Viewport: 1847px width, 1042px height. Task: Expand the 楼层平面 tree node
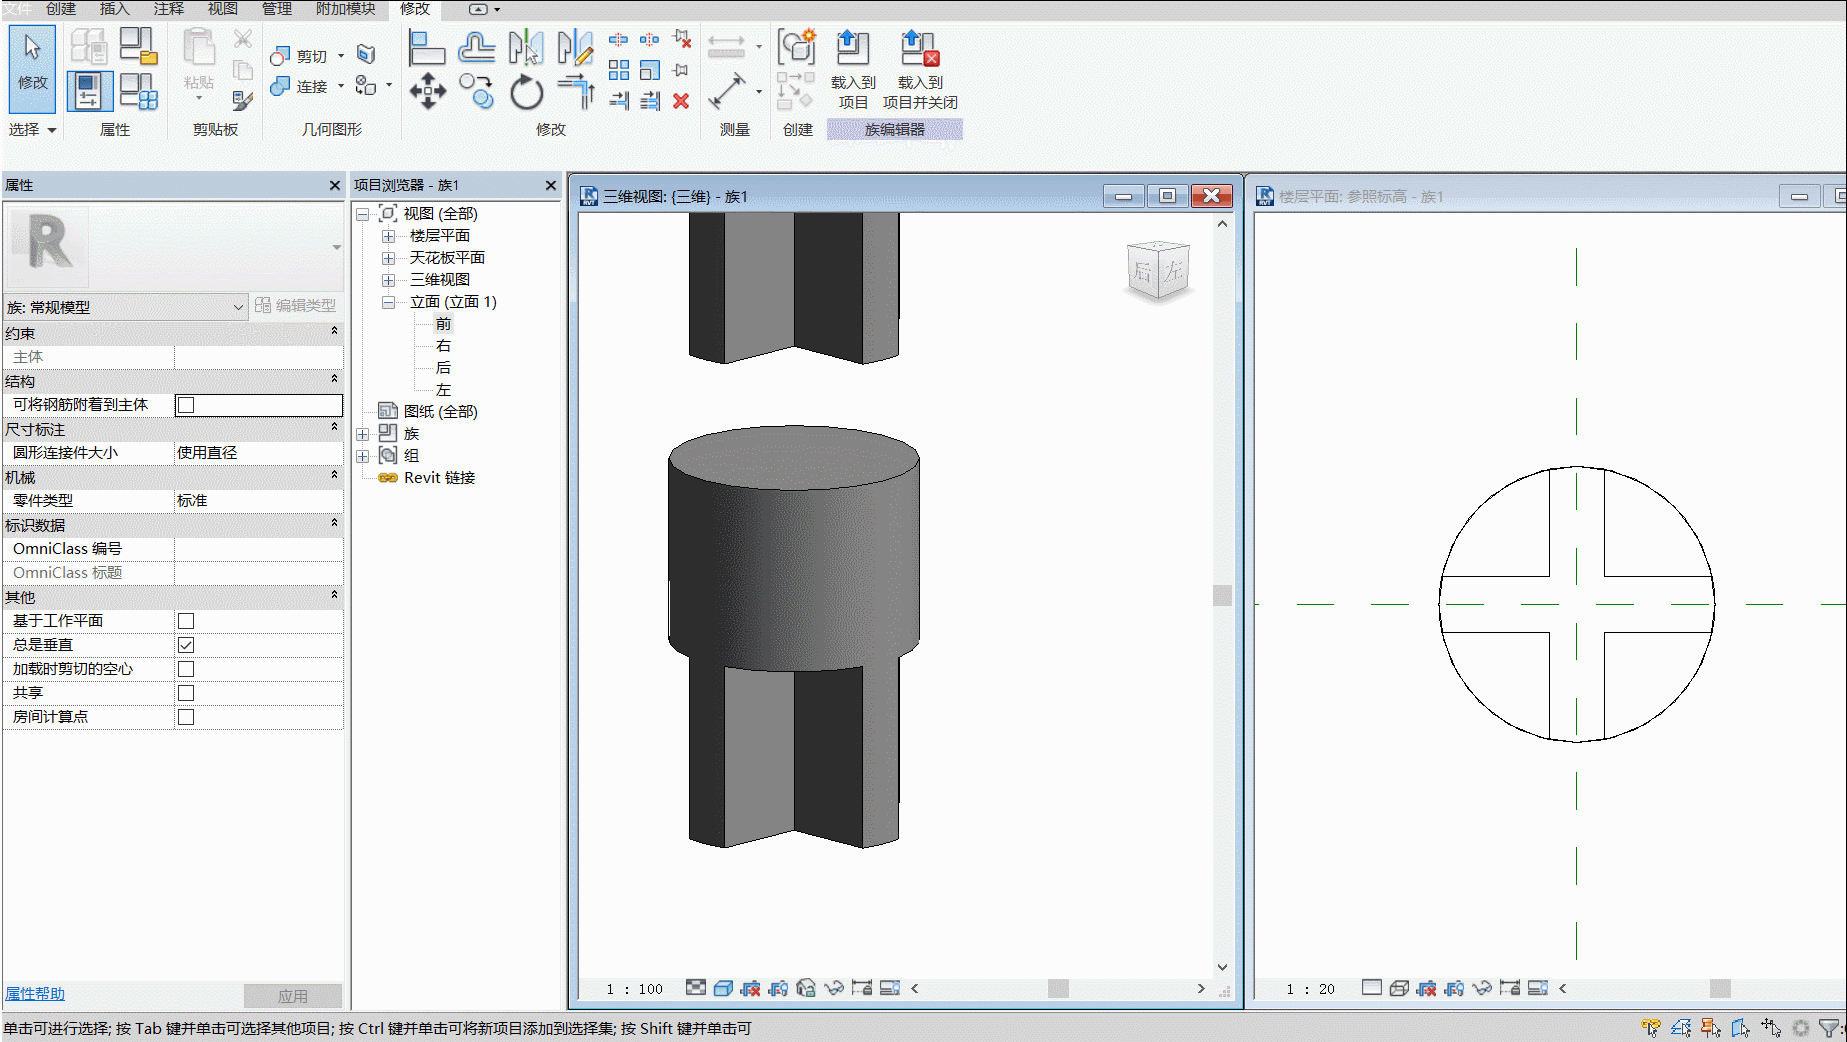click(x=388, y=236)
